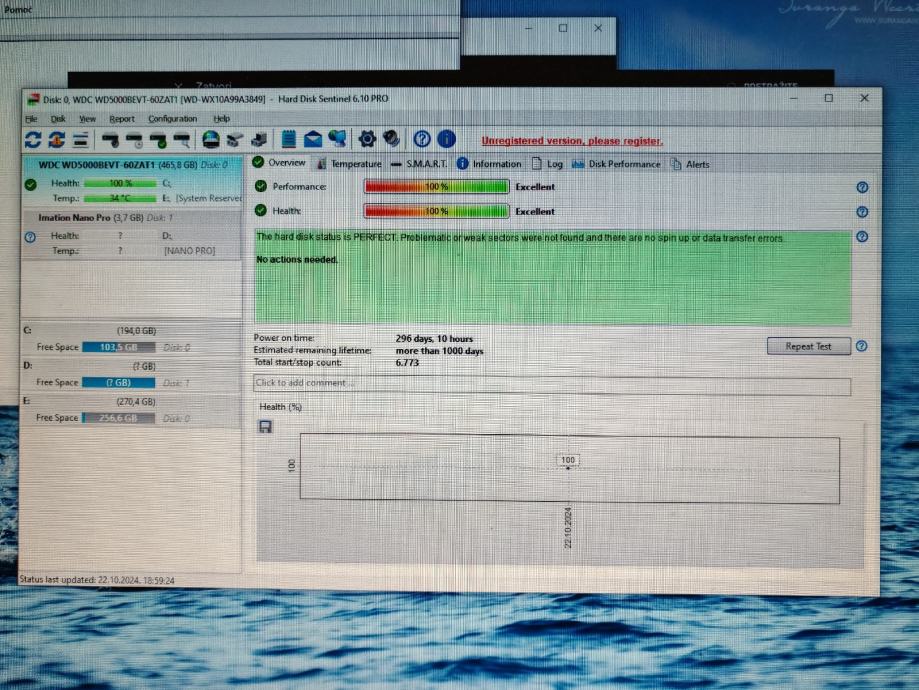Minimize the Hard Disk Sentinel window
Screen dimensions: 919x690
(x=794, y=98)
